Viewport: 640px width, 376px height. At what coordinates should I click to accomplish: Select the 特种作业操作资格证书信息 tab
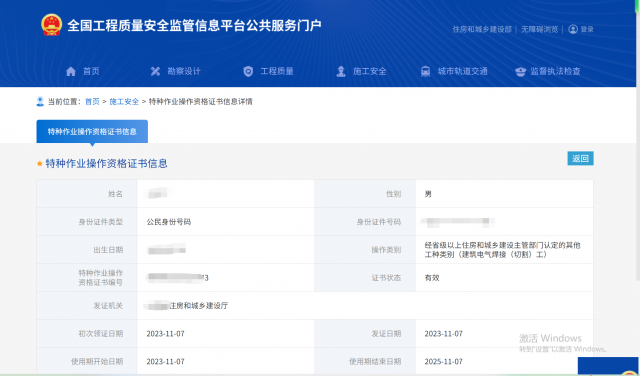coord(92,131)
